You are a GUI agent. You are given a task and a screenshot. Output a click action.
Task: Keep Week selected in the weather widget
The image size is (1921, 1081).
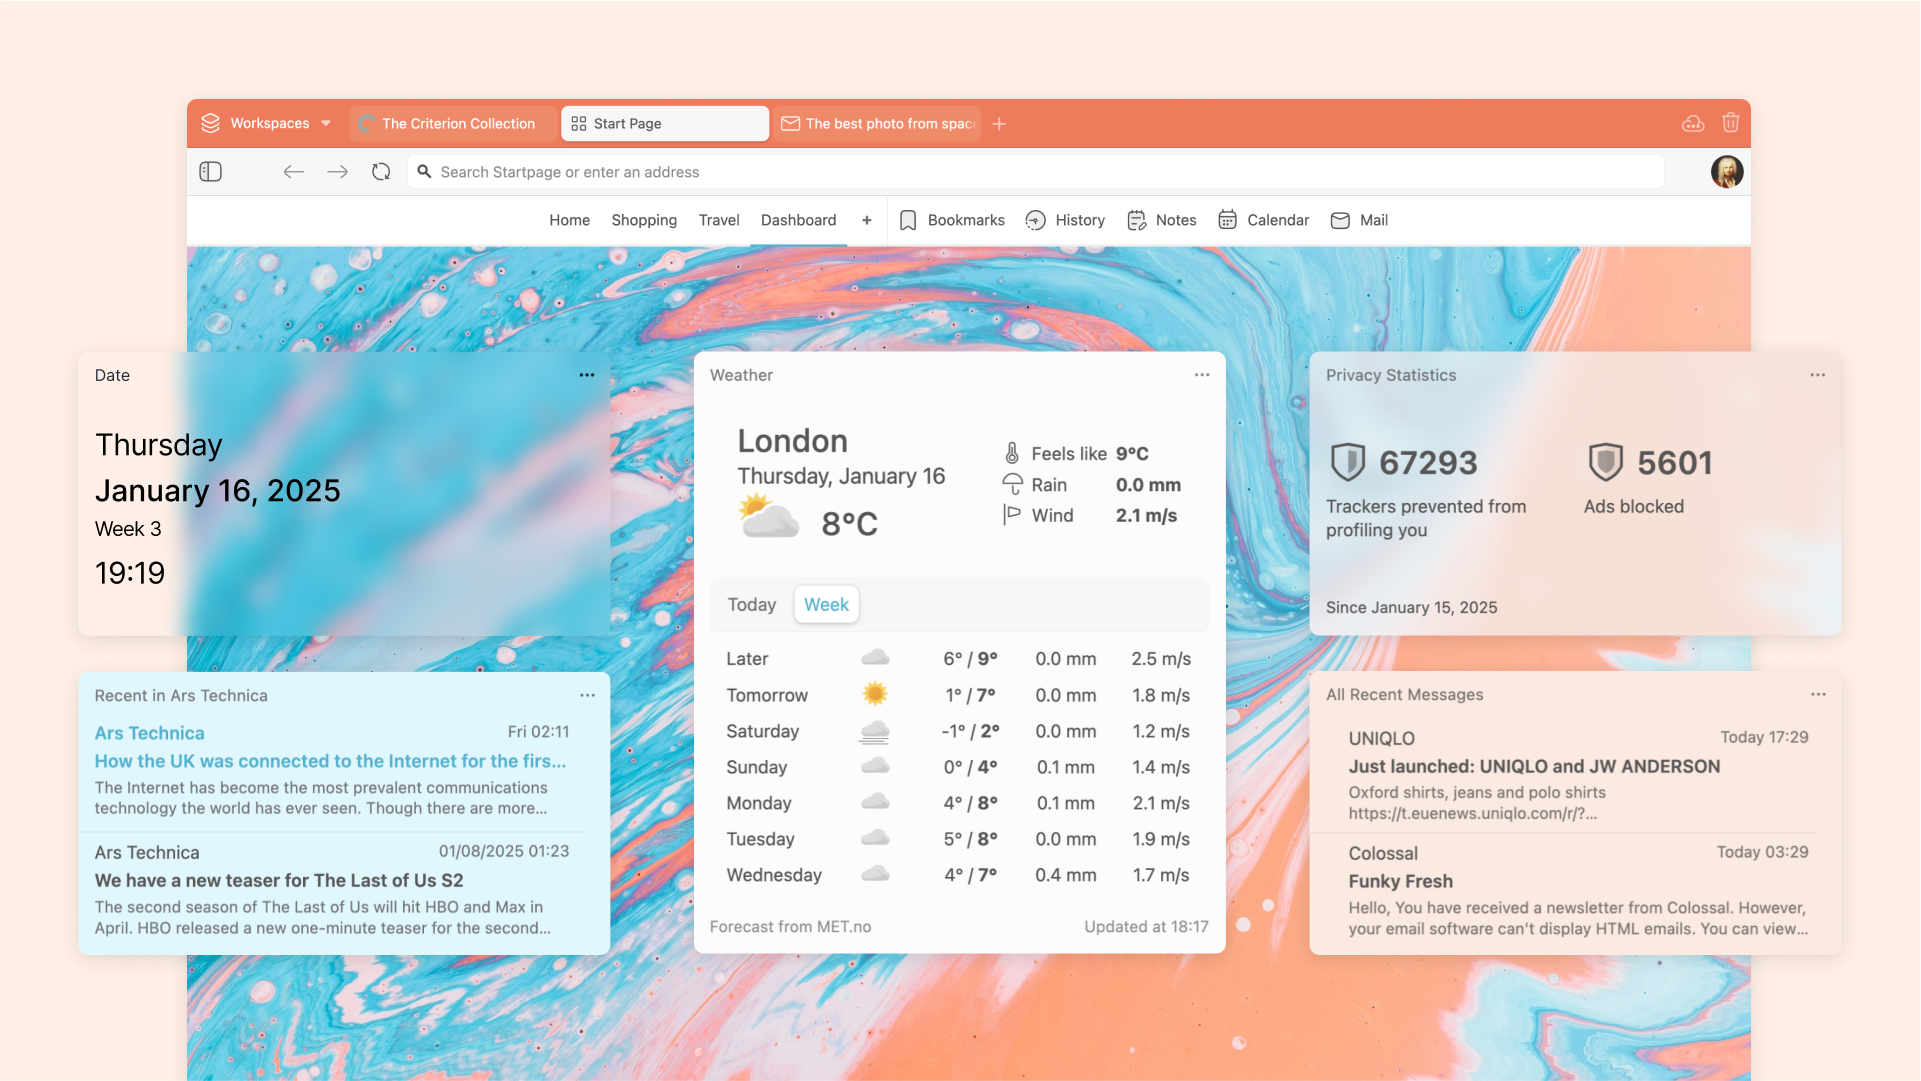point(826,604)
